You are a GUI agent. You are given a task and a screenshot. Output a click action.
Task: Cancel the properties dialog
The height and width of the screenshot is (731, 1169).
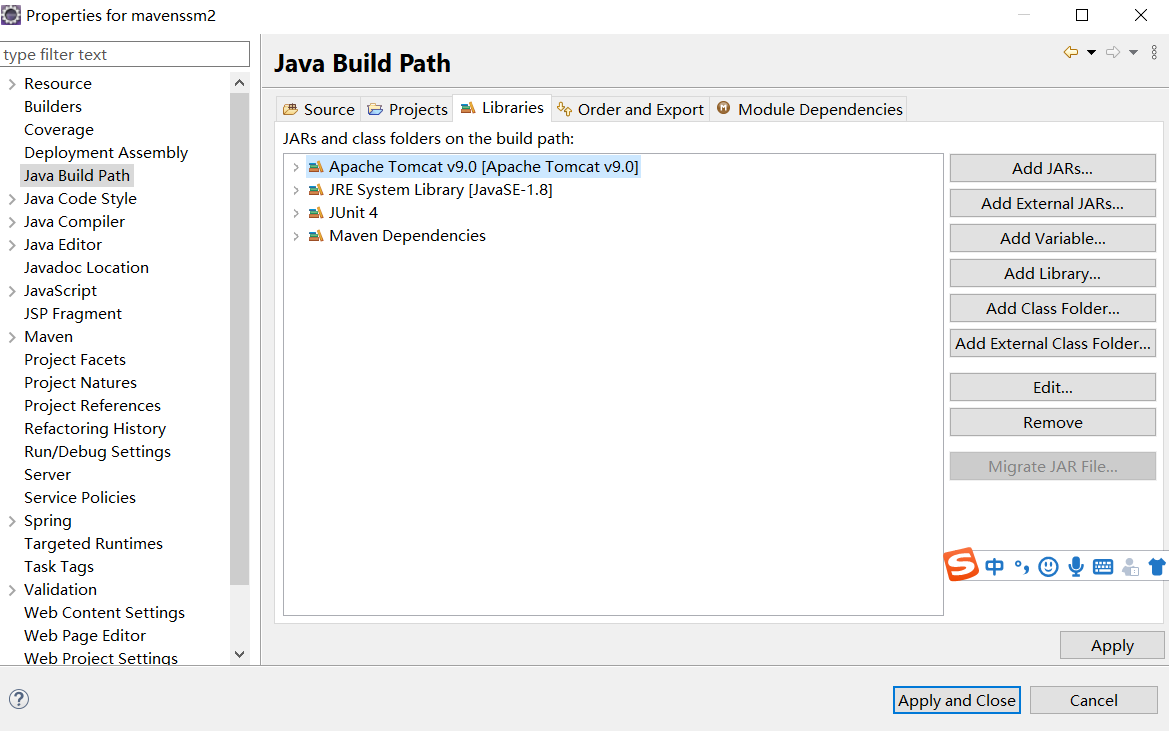point(1094,700)
